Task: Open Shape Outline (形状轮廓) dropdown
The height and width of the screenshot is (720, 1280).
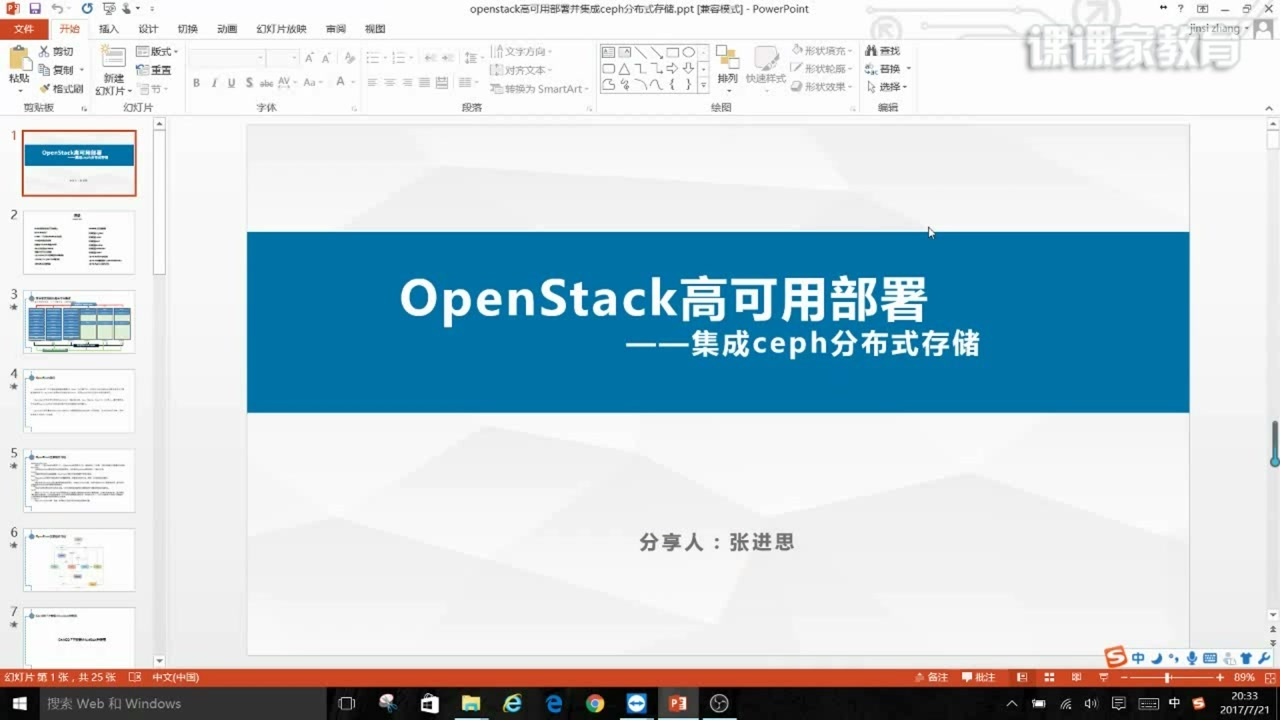Action: (x=824, y=68)
